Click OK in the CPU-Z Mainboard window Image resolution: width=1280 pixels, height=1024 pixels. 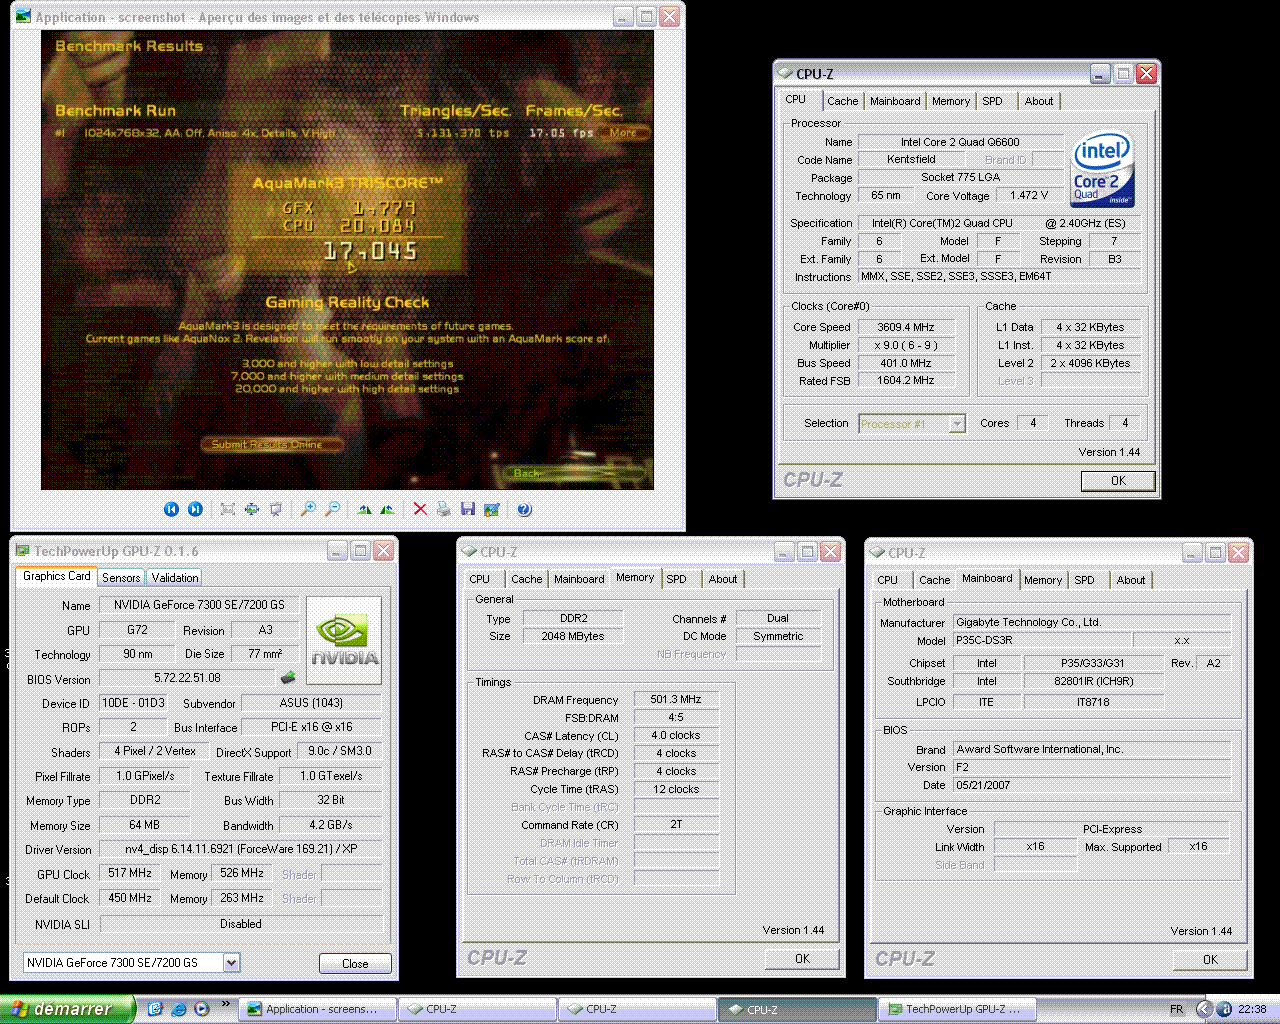1210,960
